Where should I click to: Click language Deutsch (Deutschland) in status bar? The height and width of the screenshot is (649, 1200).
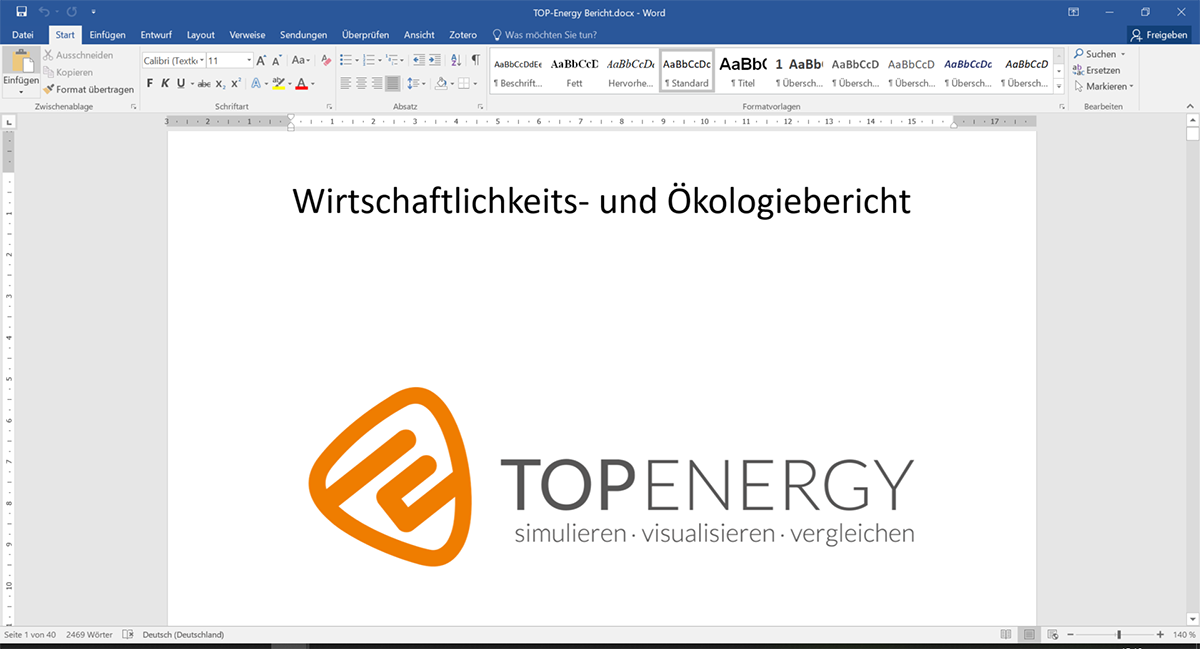pyautogui.click(x=183, y=635)
